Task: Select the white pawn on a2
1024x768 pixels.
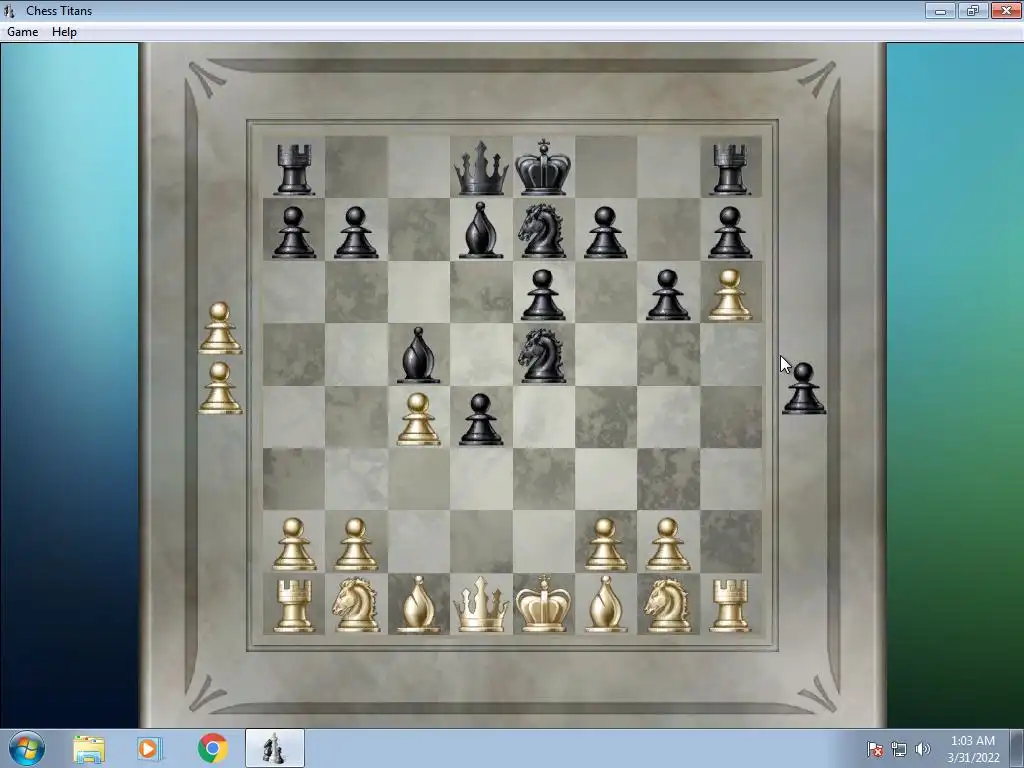Action: point(294,544)
